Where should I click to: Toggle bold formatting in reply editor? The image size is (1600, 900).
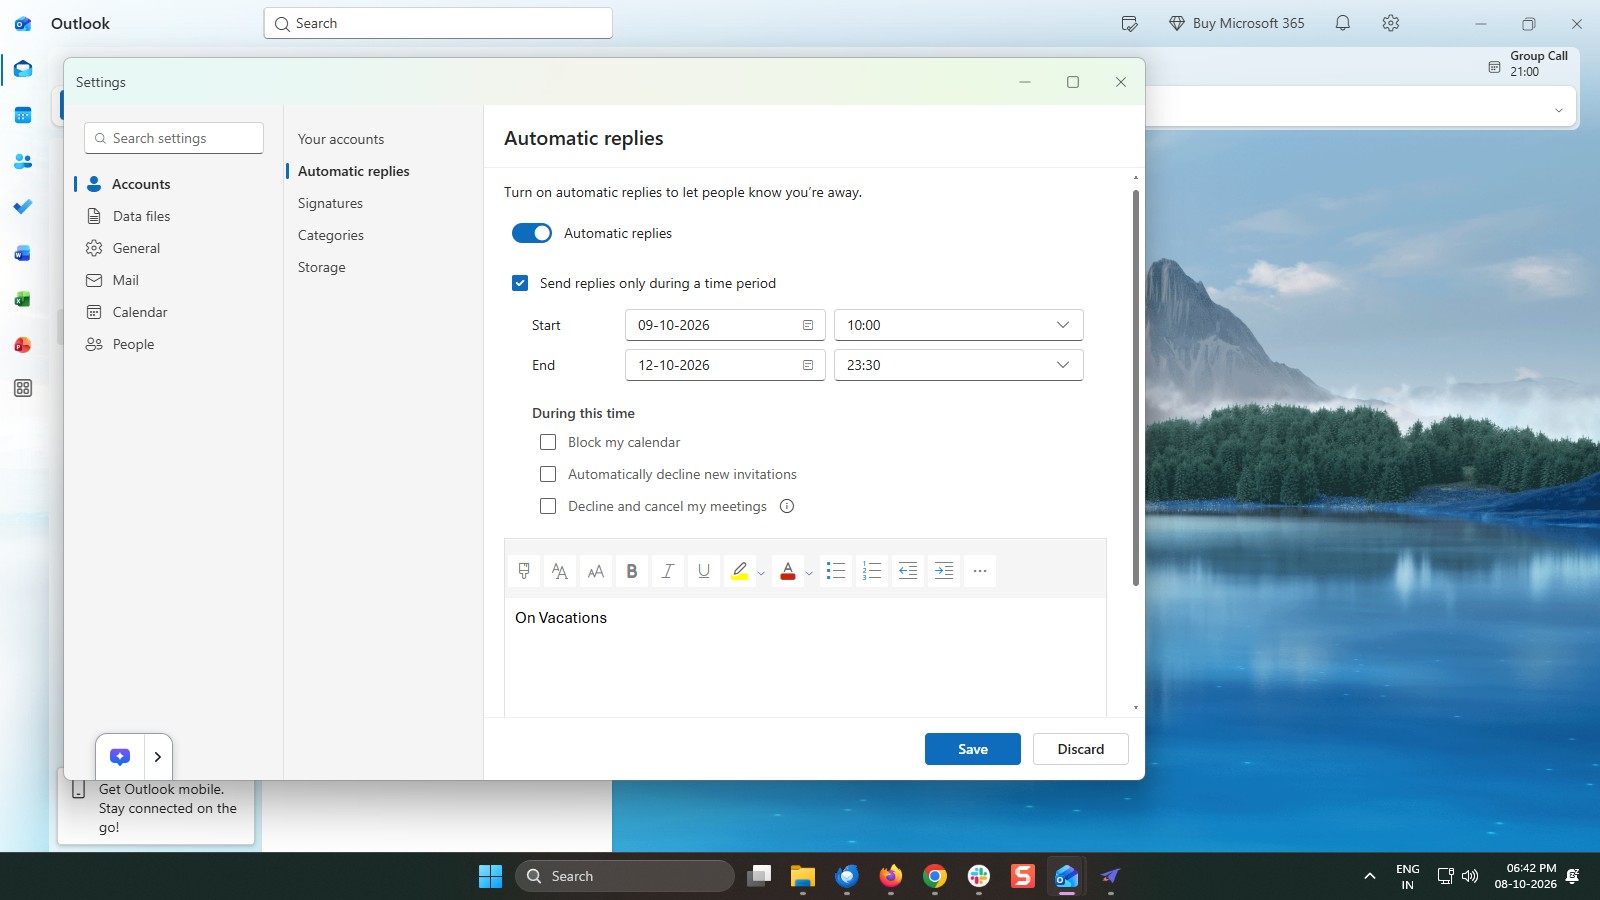[632, 571]
